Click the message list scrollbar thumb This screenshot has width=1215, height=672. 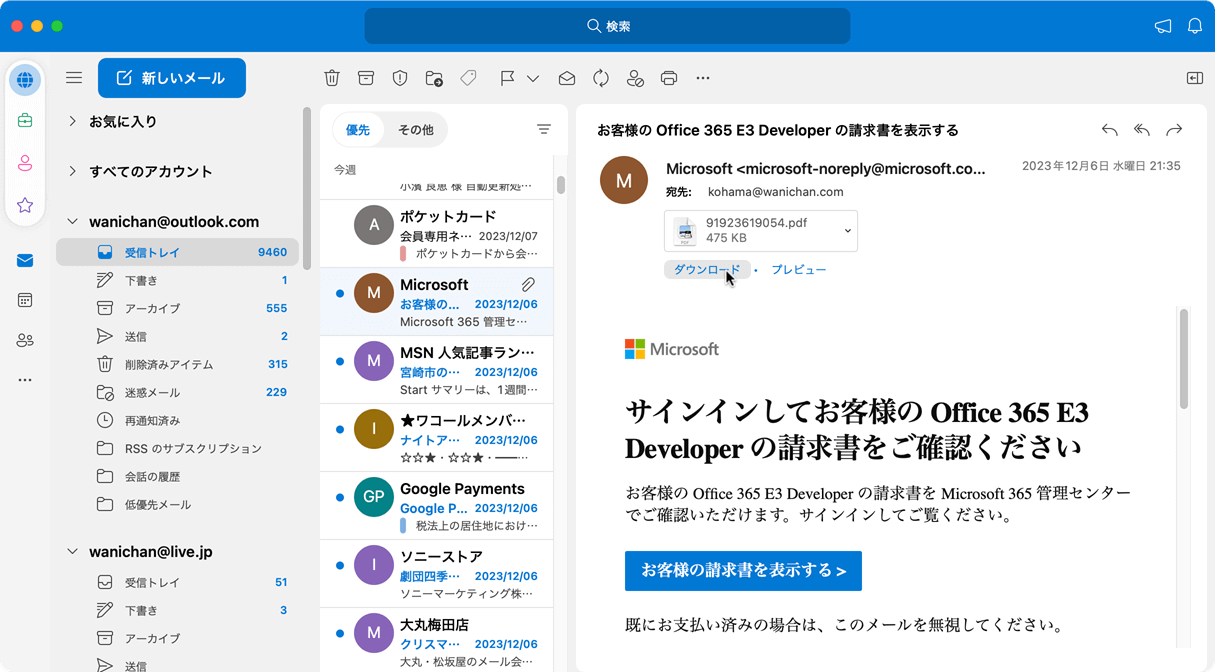pyautogui.click(x=561, y=185)
